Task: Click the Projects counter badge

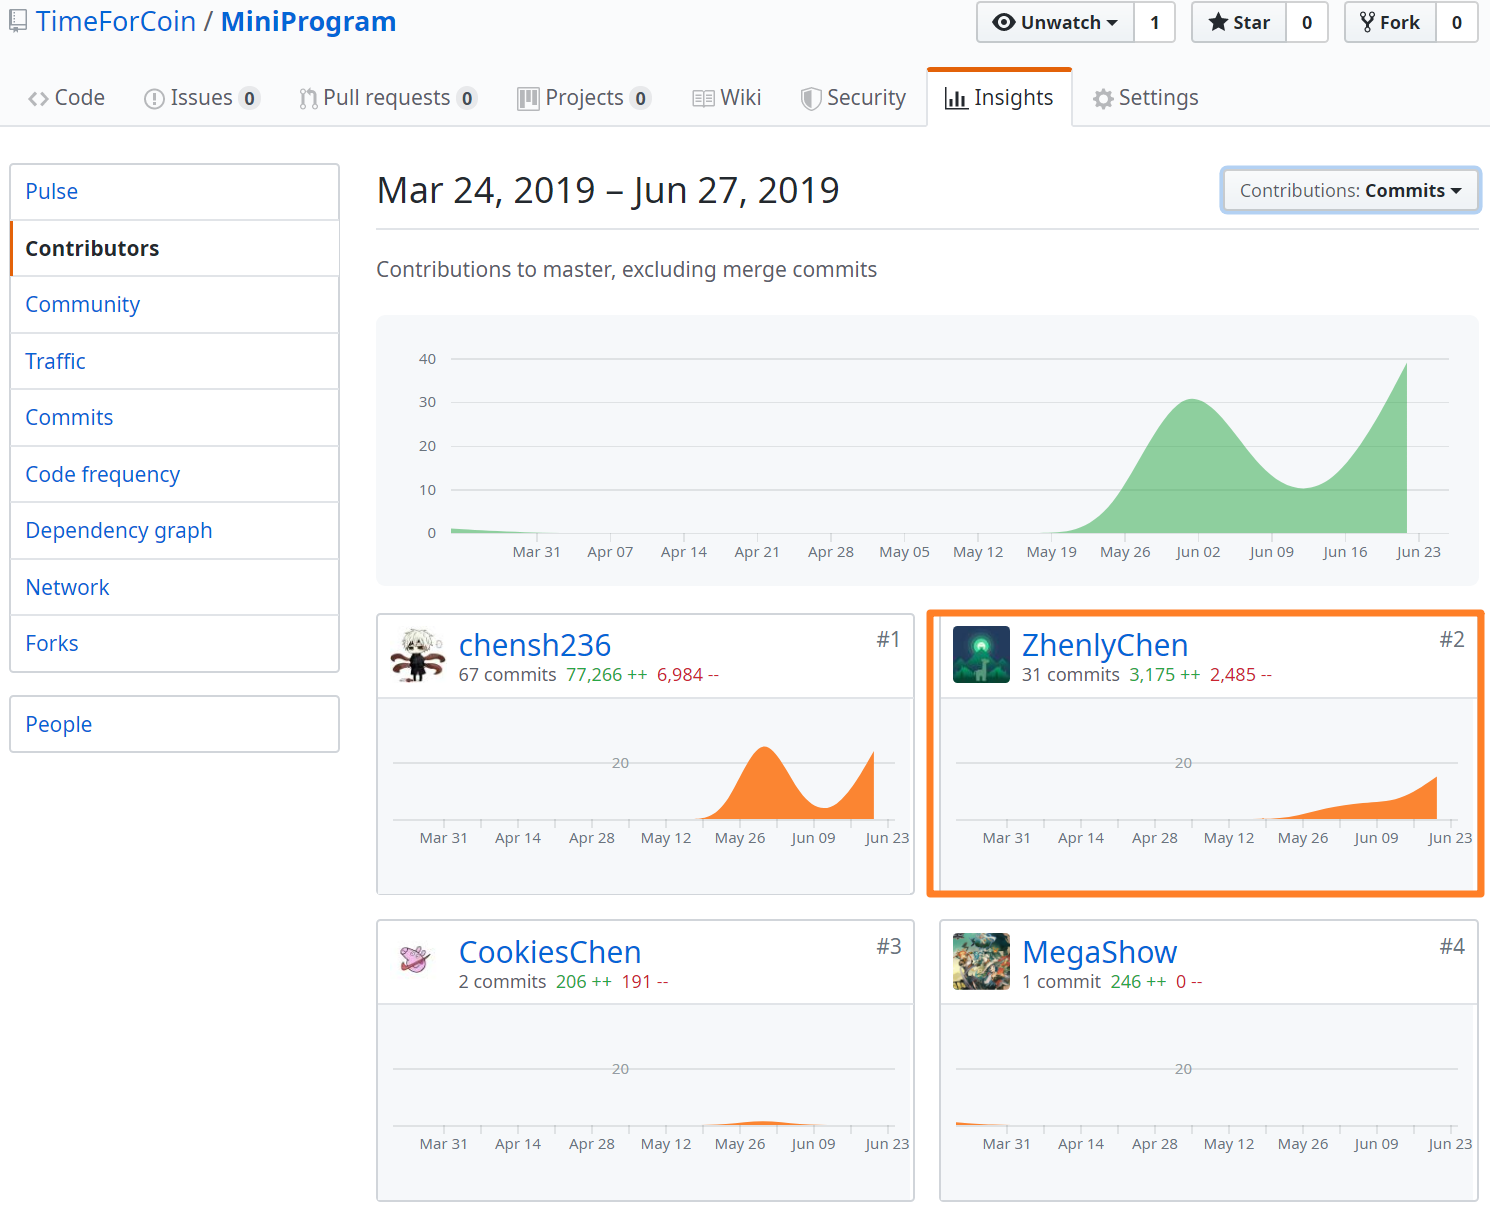Action: click(641, 98)
